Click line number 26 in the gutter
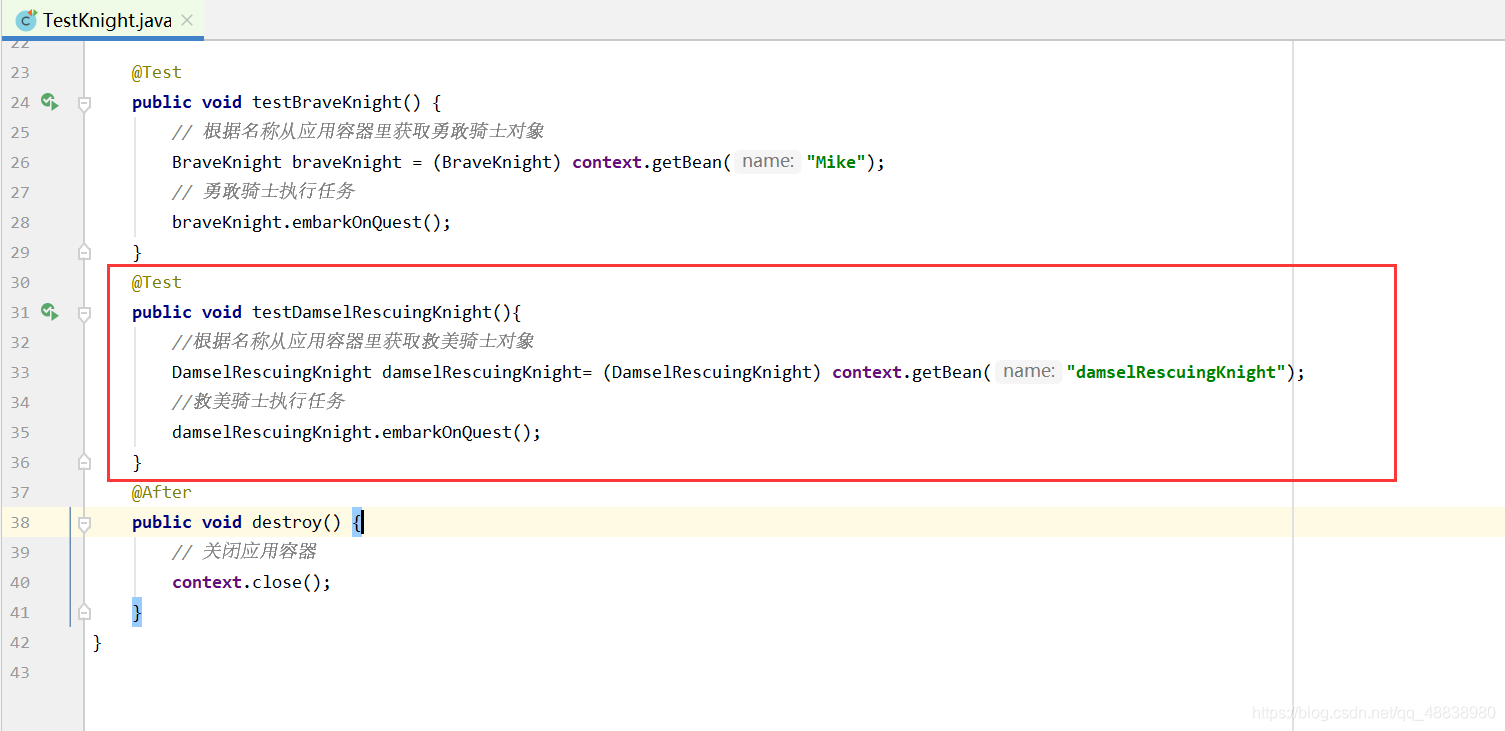The height and width of the screenshot is (731, 1505). (x=20, y=162)
